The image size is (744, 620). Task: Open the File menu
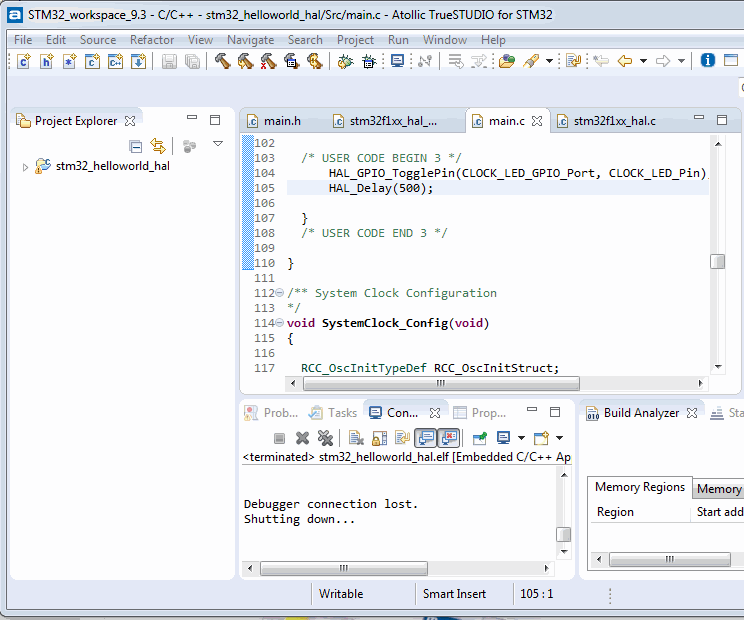click(x=23, y=40)
